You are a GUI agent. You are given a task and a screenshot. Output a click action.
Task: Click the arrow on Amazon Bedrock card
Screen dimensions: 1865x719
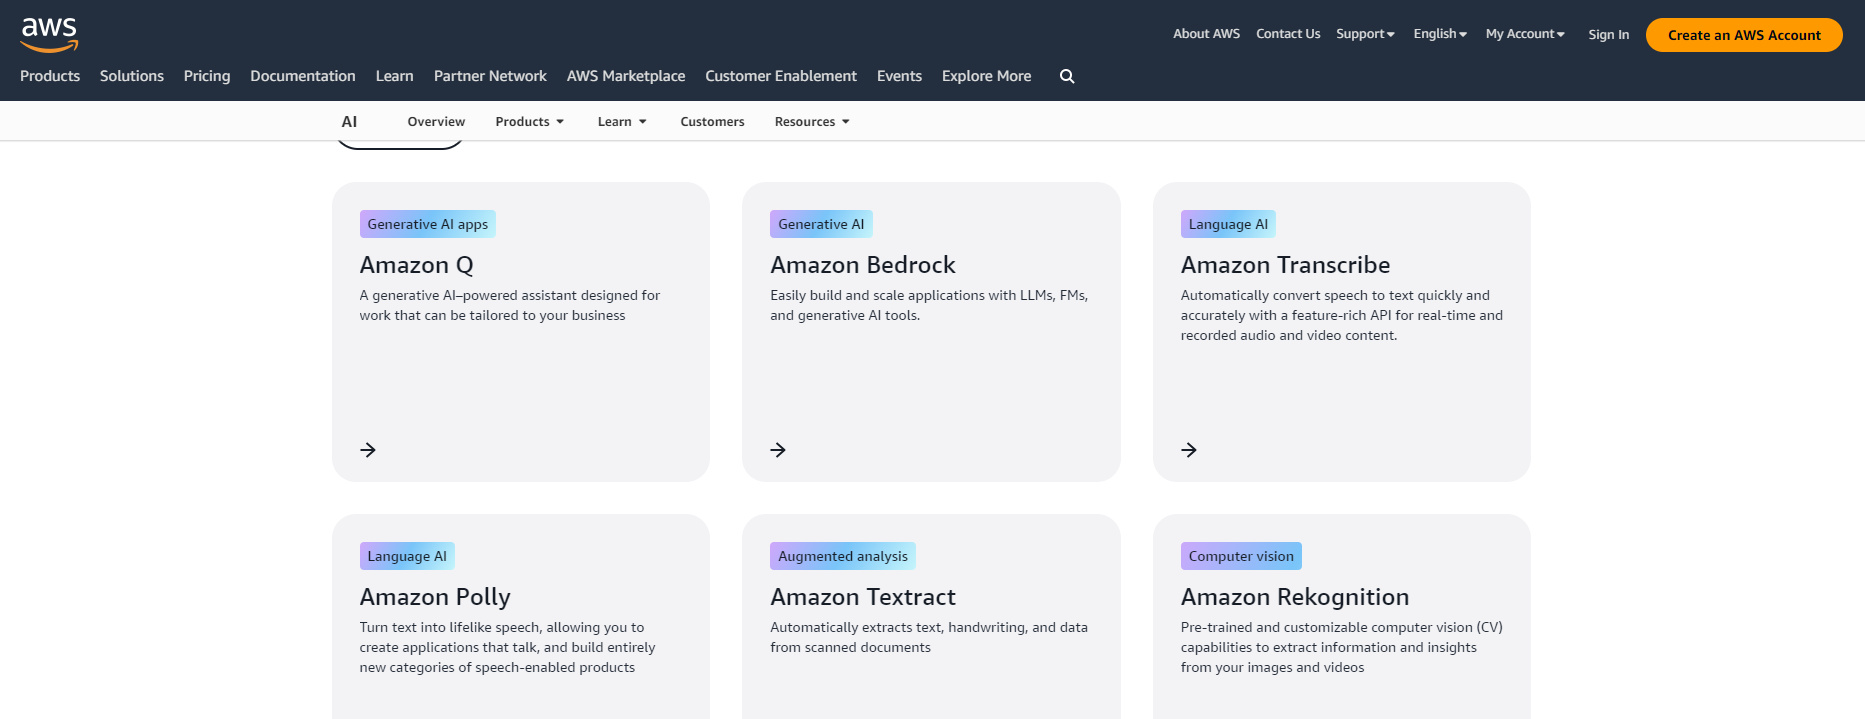pyautogui.click(x=778, y=450)
